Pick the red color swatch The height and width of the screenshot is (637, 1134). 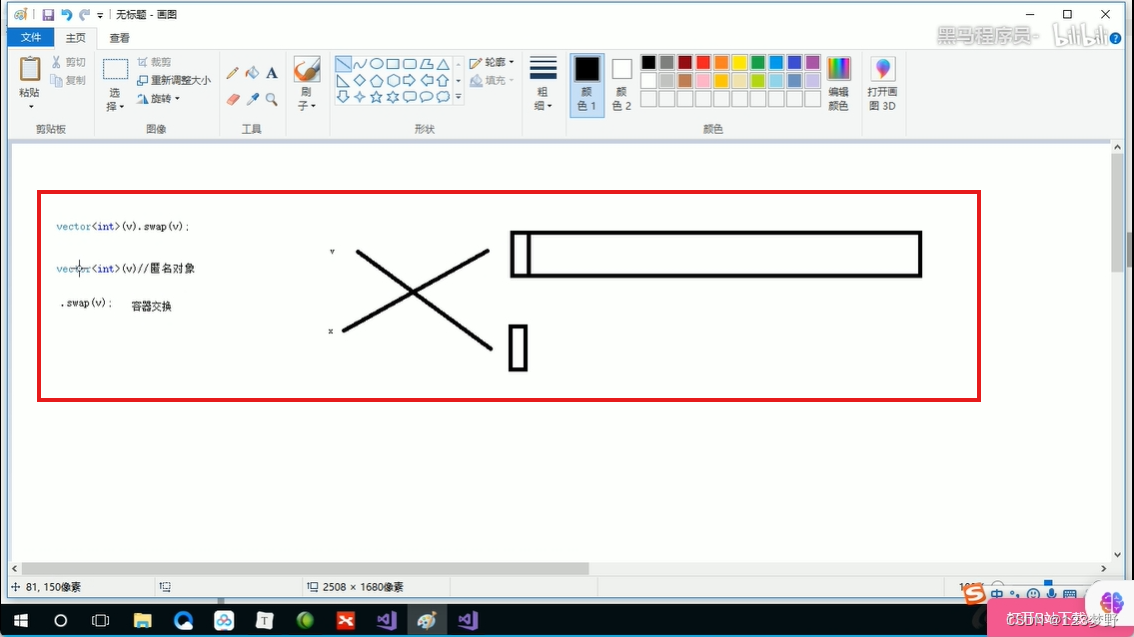click(703, 63)
